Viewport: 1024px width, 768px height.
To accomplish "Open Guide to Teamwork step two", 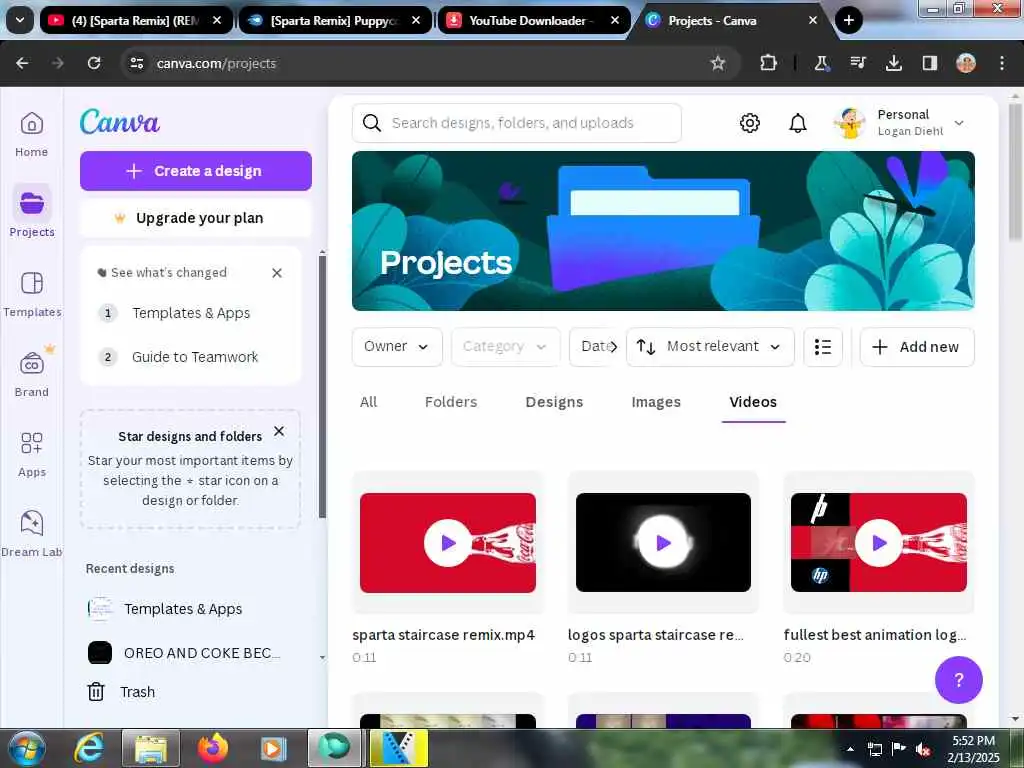I will (194, 357).
